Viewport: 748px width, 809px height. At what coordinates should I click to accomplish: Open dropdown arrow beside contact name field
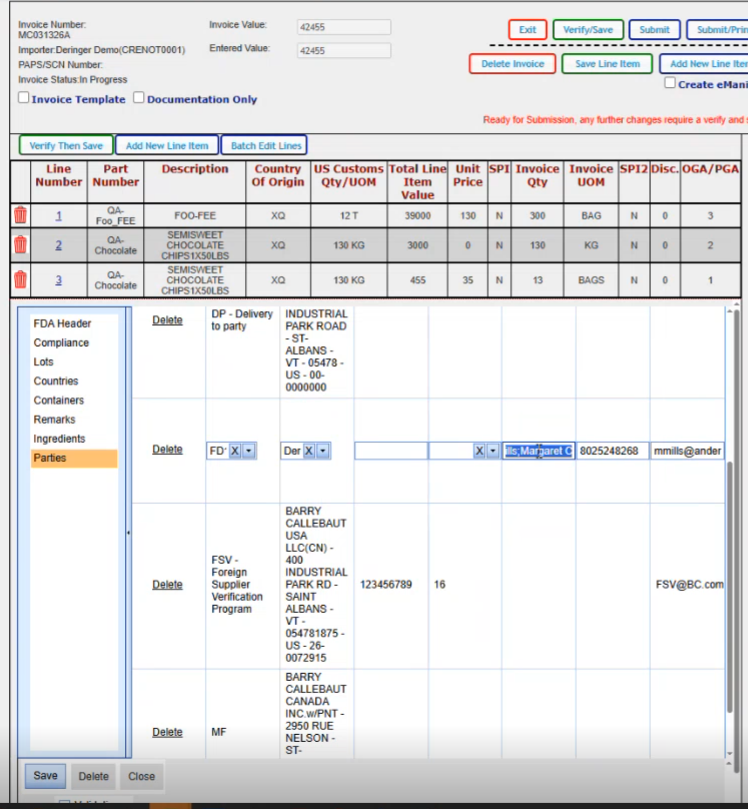493,451
